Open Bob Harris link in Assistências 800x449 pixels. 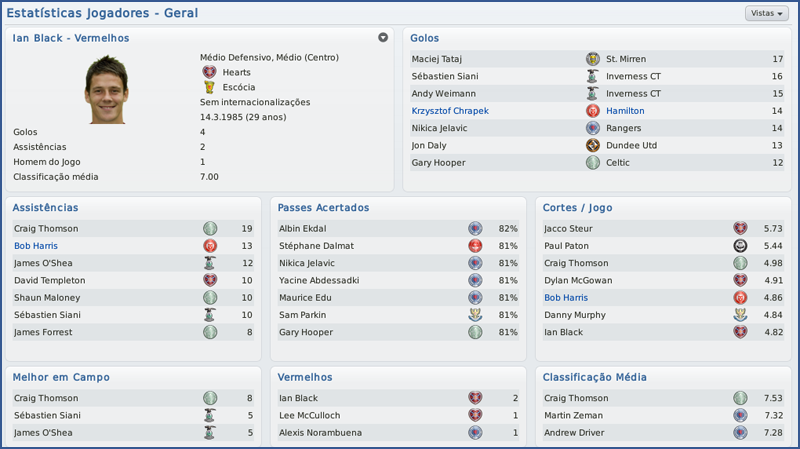[x=36, y=246]
